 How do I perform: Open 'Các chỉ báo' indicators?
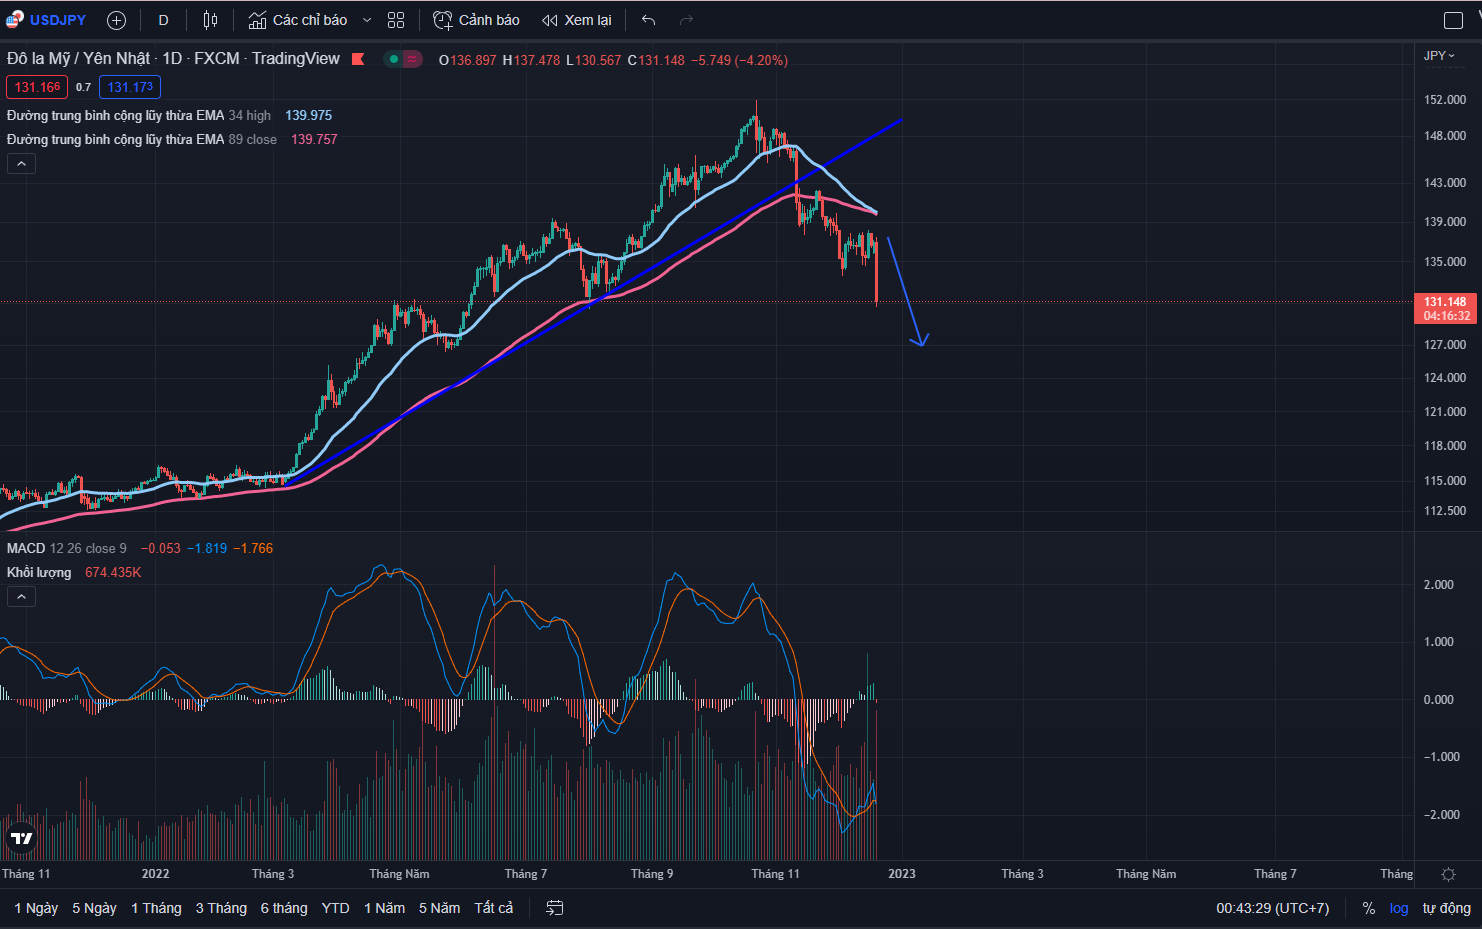(x=298, y=20)
